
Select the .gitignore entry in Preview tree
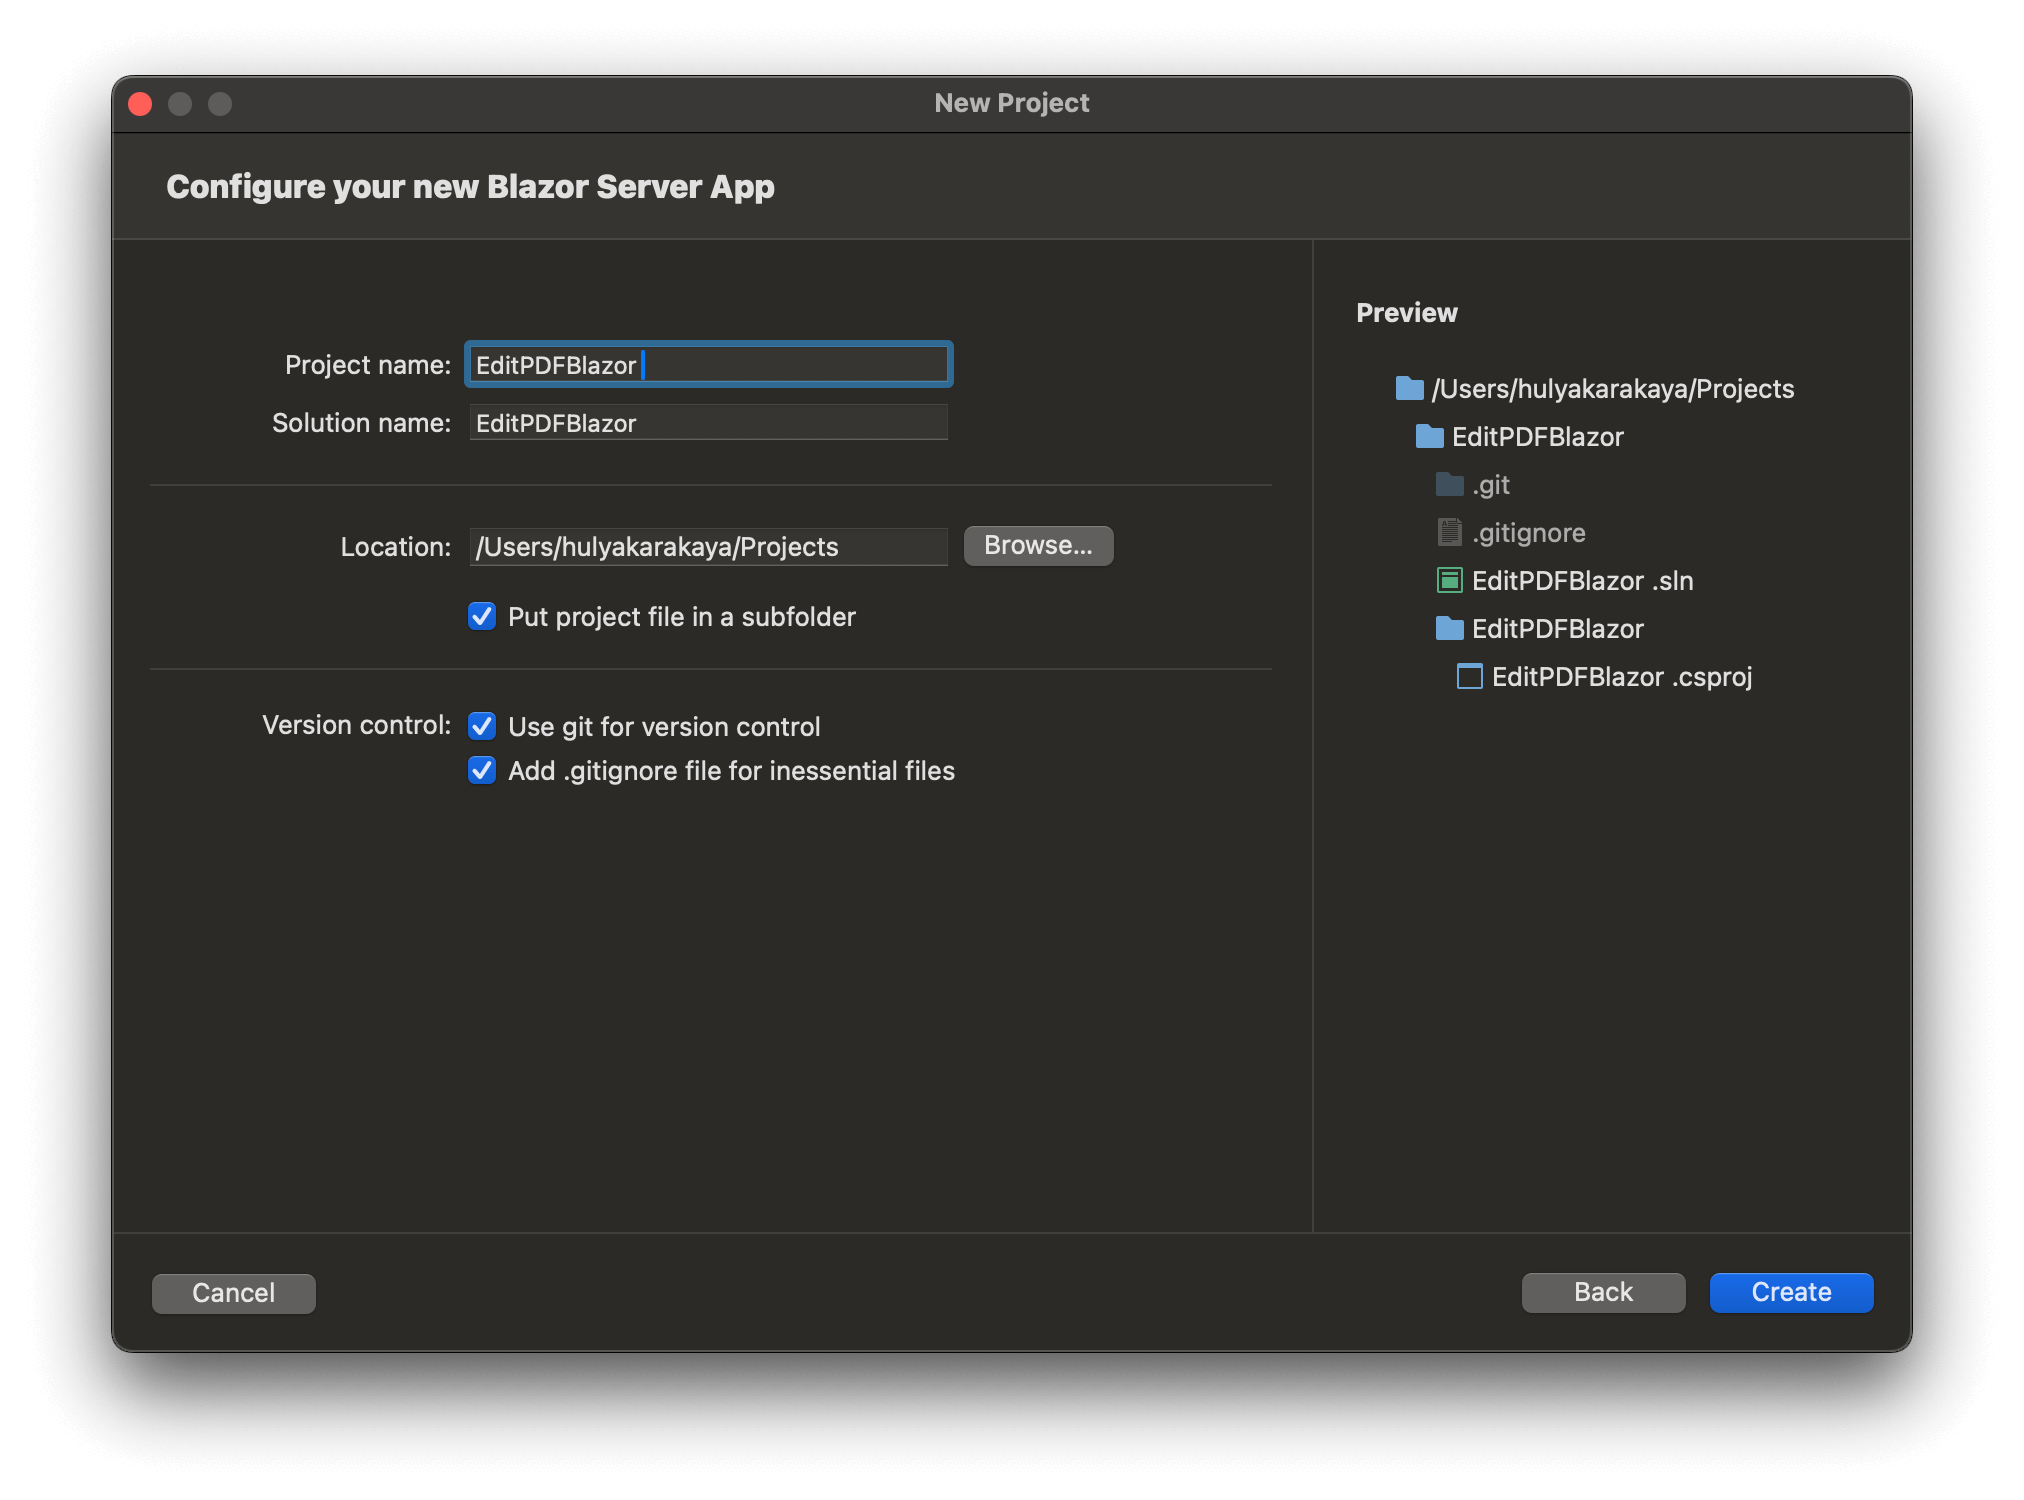(x=1528, y=533)
